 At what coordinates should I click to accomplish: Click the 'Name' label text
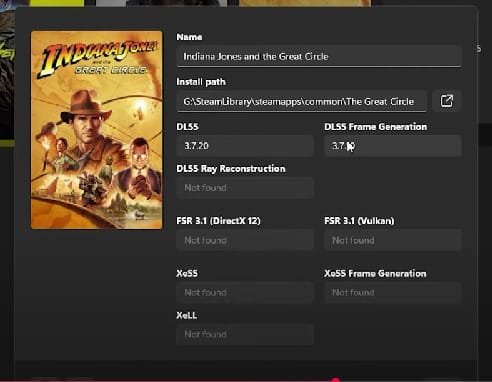coord(189,37)
